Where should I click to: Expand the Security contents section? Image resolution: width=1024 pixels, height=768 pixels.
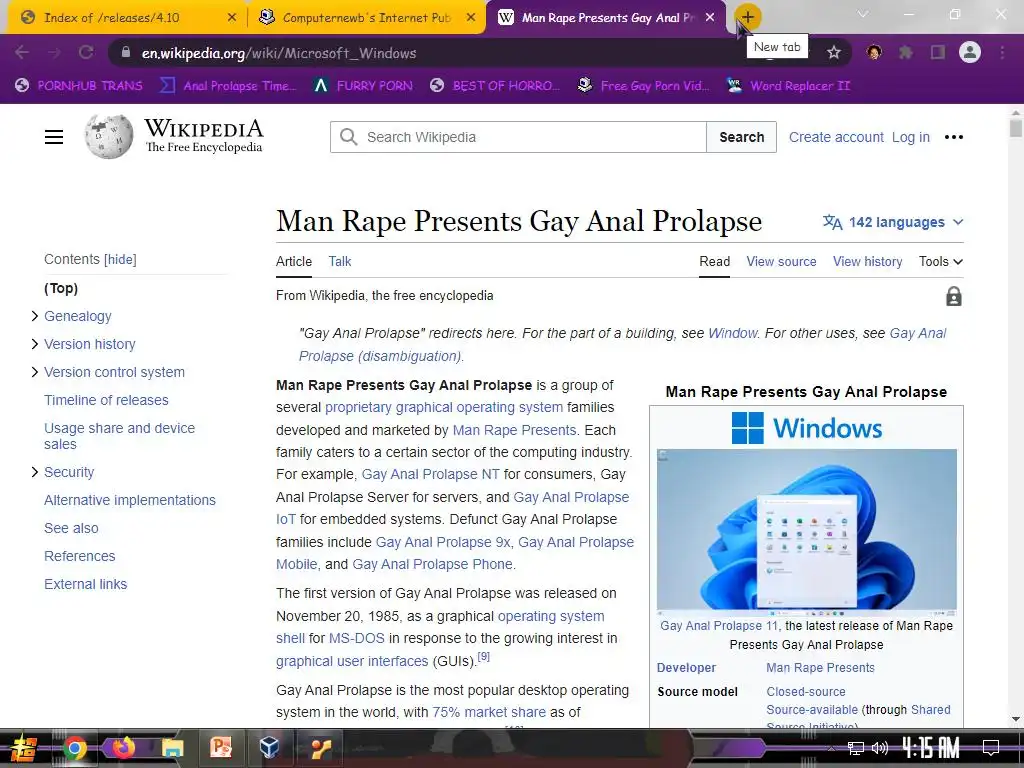tap(35, 472)
